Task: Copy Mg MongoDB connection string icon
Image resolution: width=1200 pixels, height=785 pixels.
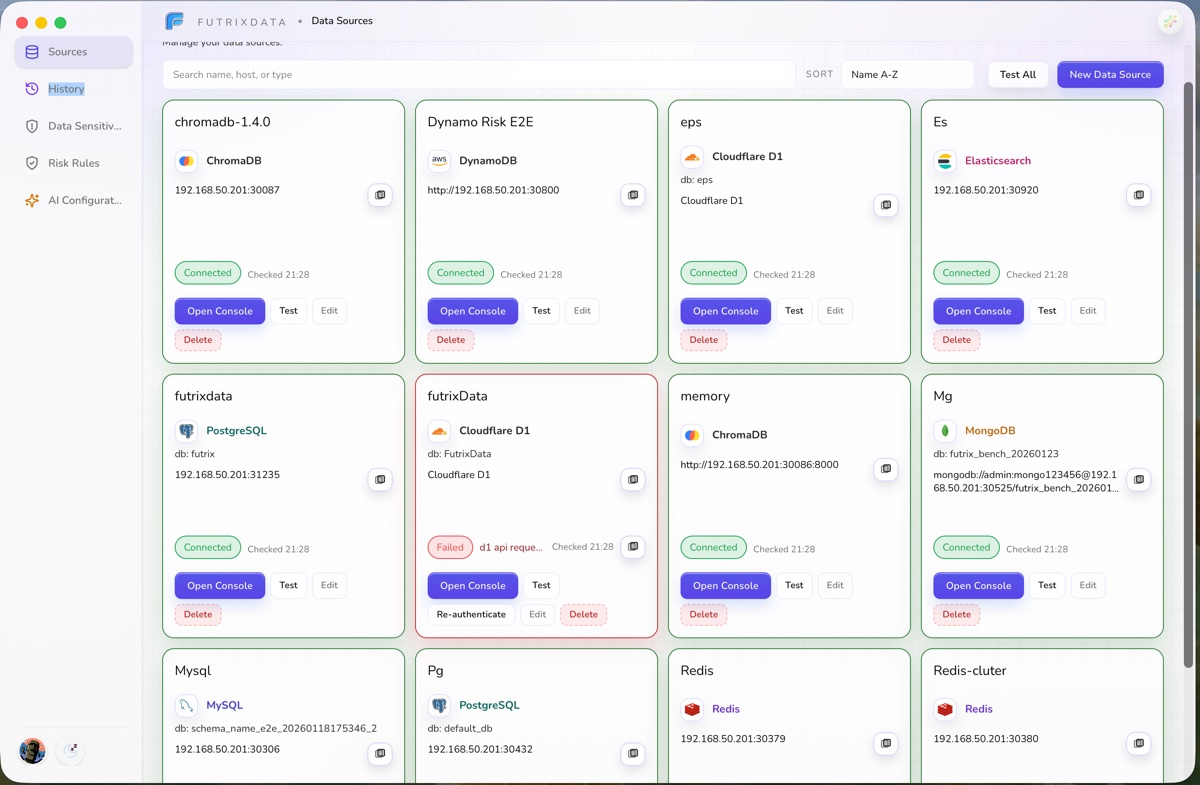Action: 1139,480
